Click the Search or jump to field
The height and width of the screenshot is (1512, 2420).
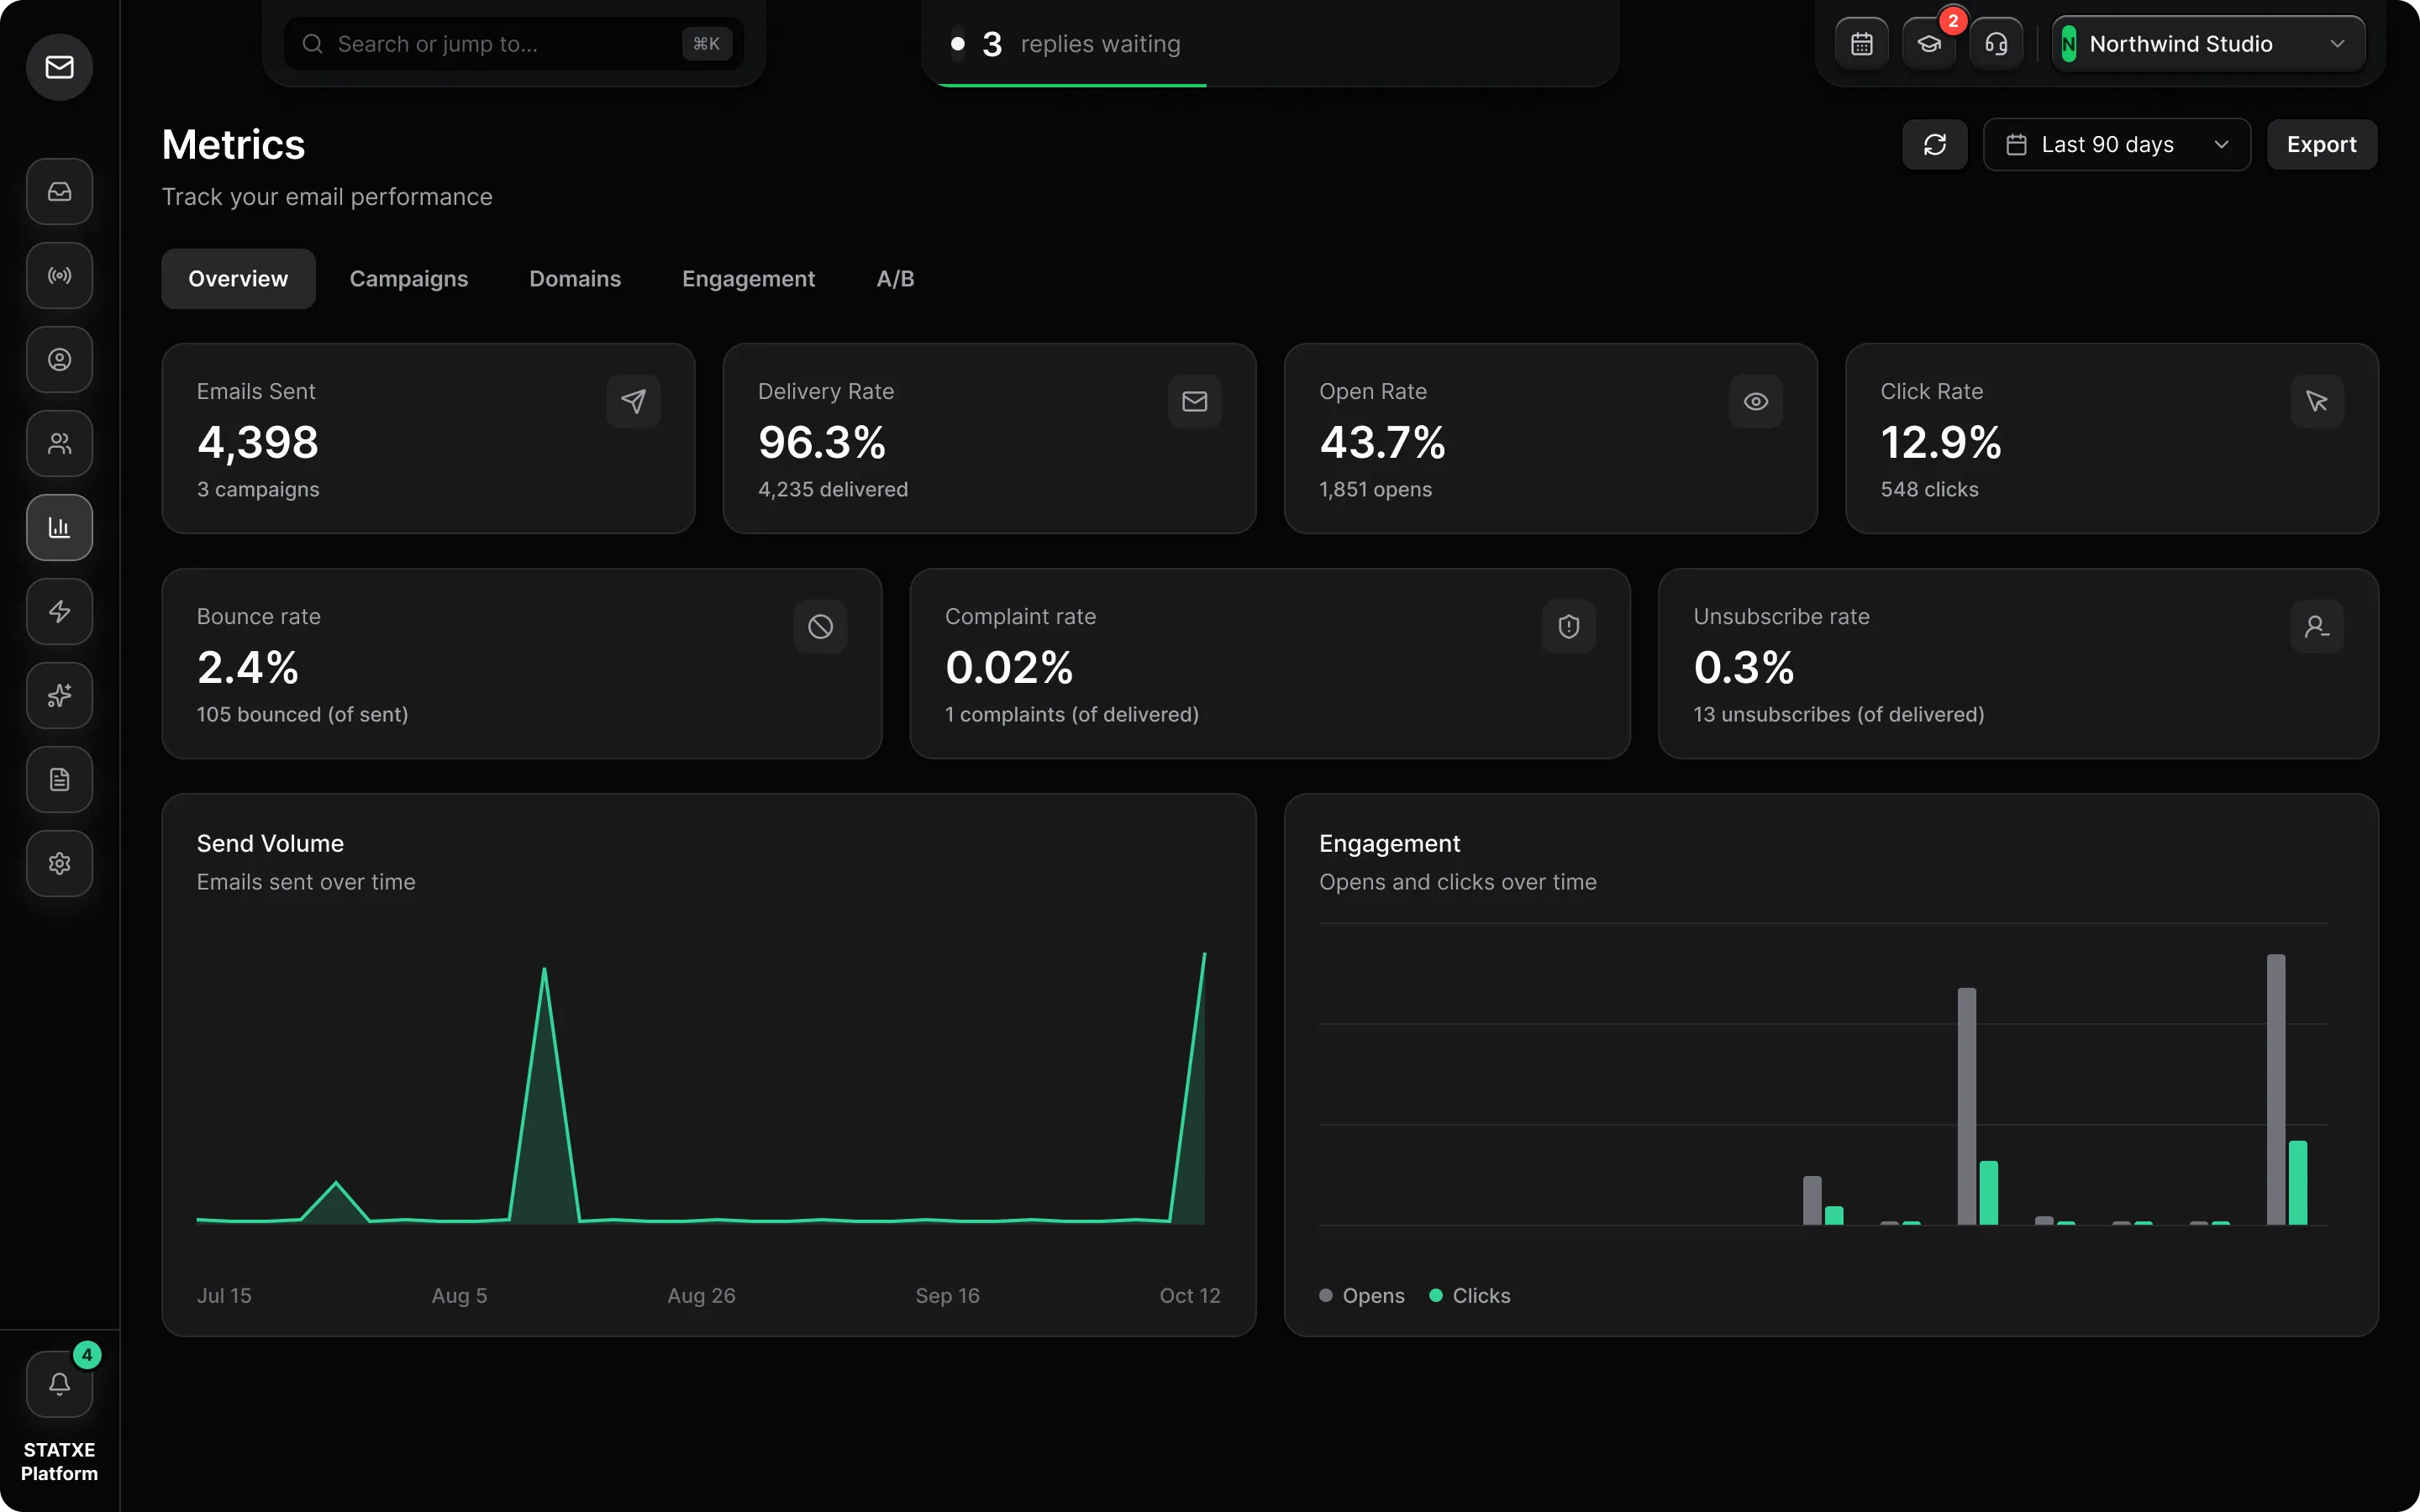(514, 44)
